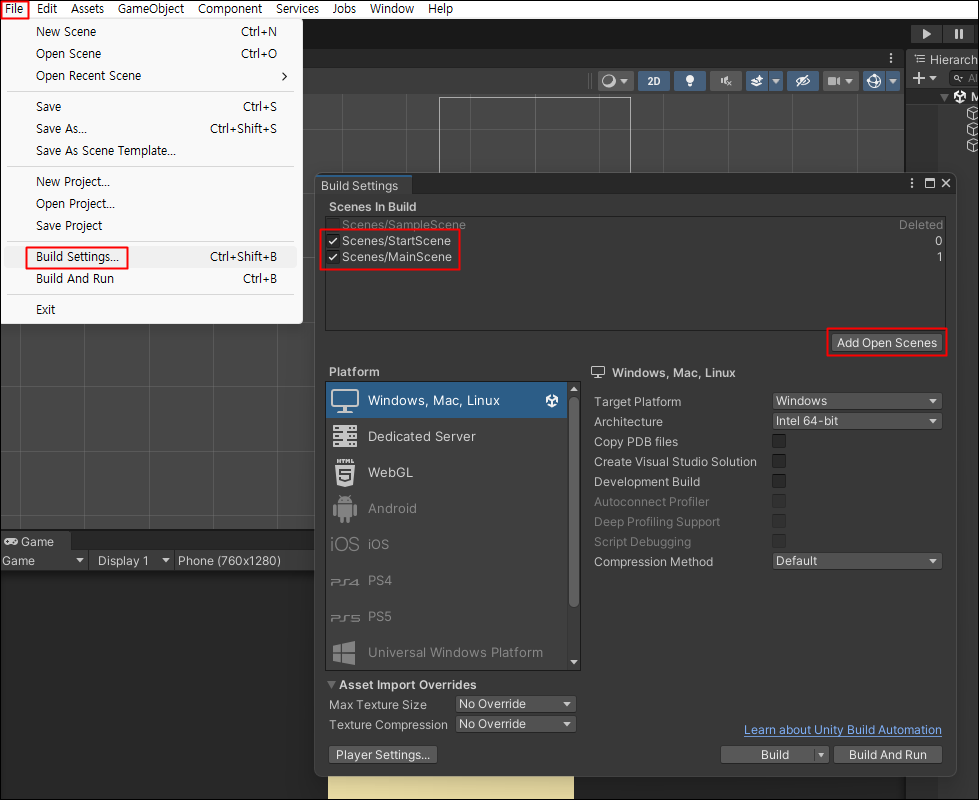Open Max Texture Size dropdown
The height and width of the screenshot is (800, 979).
pyautogui.click(x=515, y=704)
